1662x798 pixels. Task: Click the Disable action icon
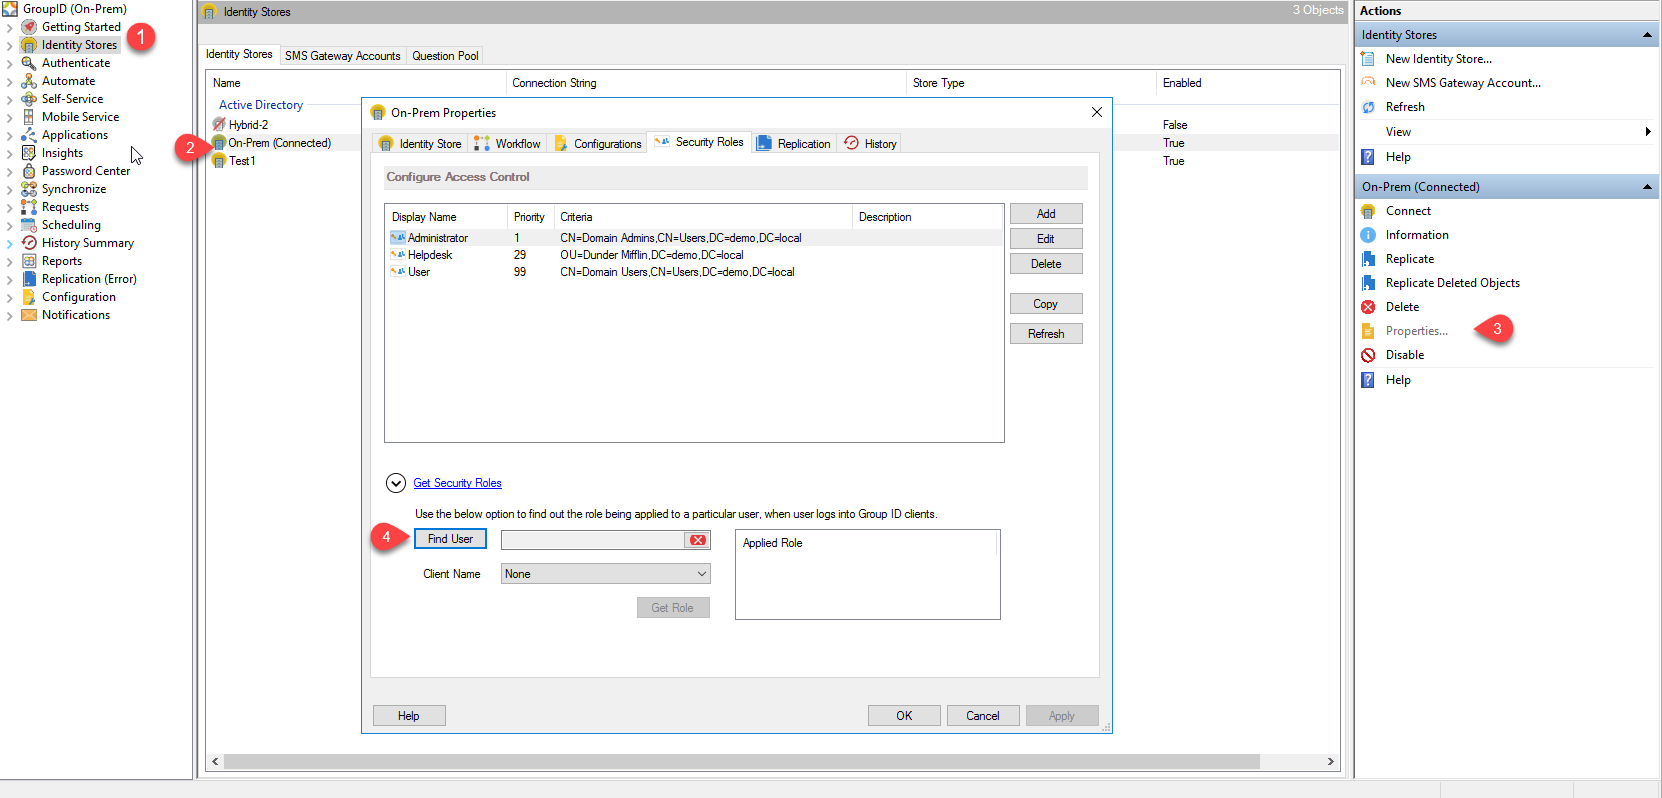tap(1368, 355)
